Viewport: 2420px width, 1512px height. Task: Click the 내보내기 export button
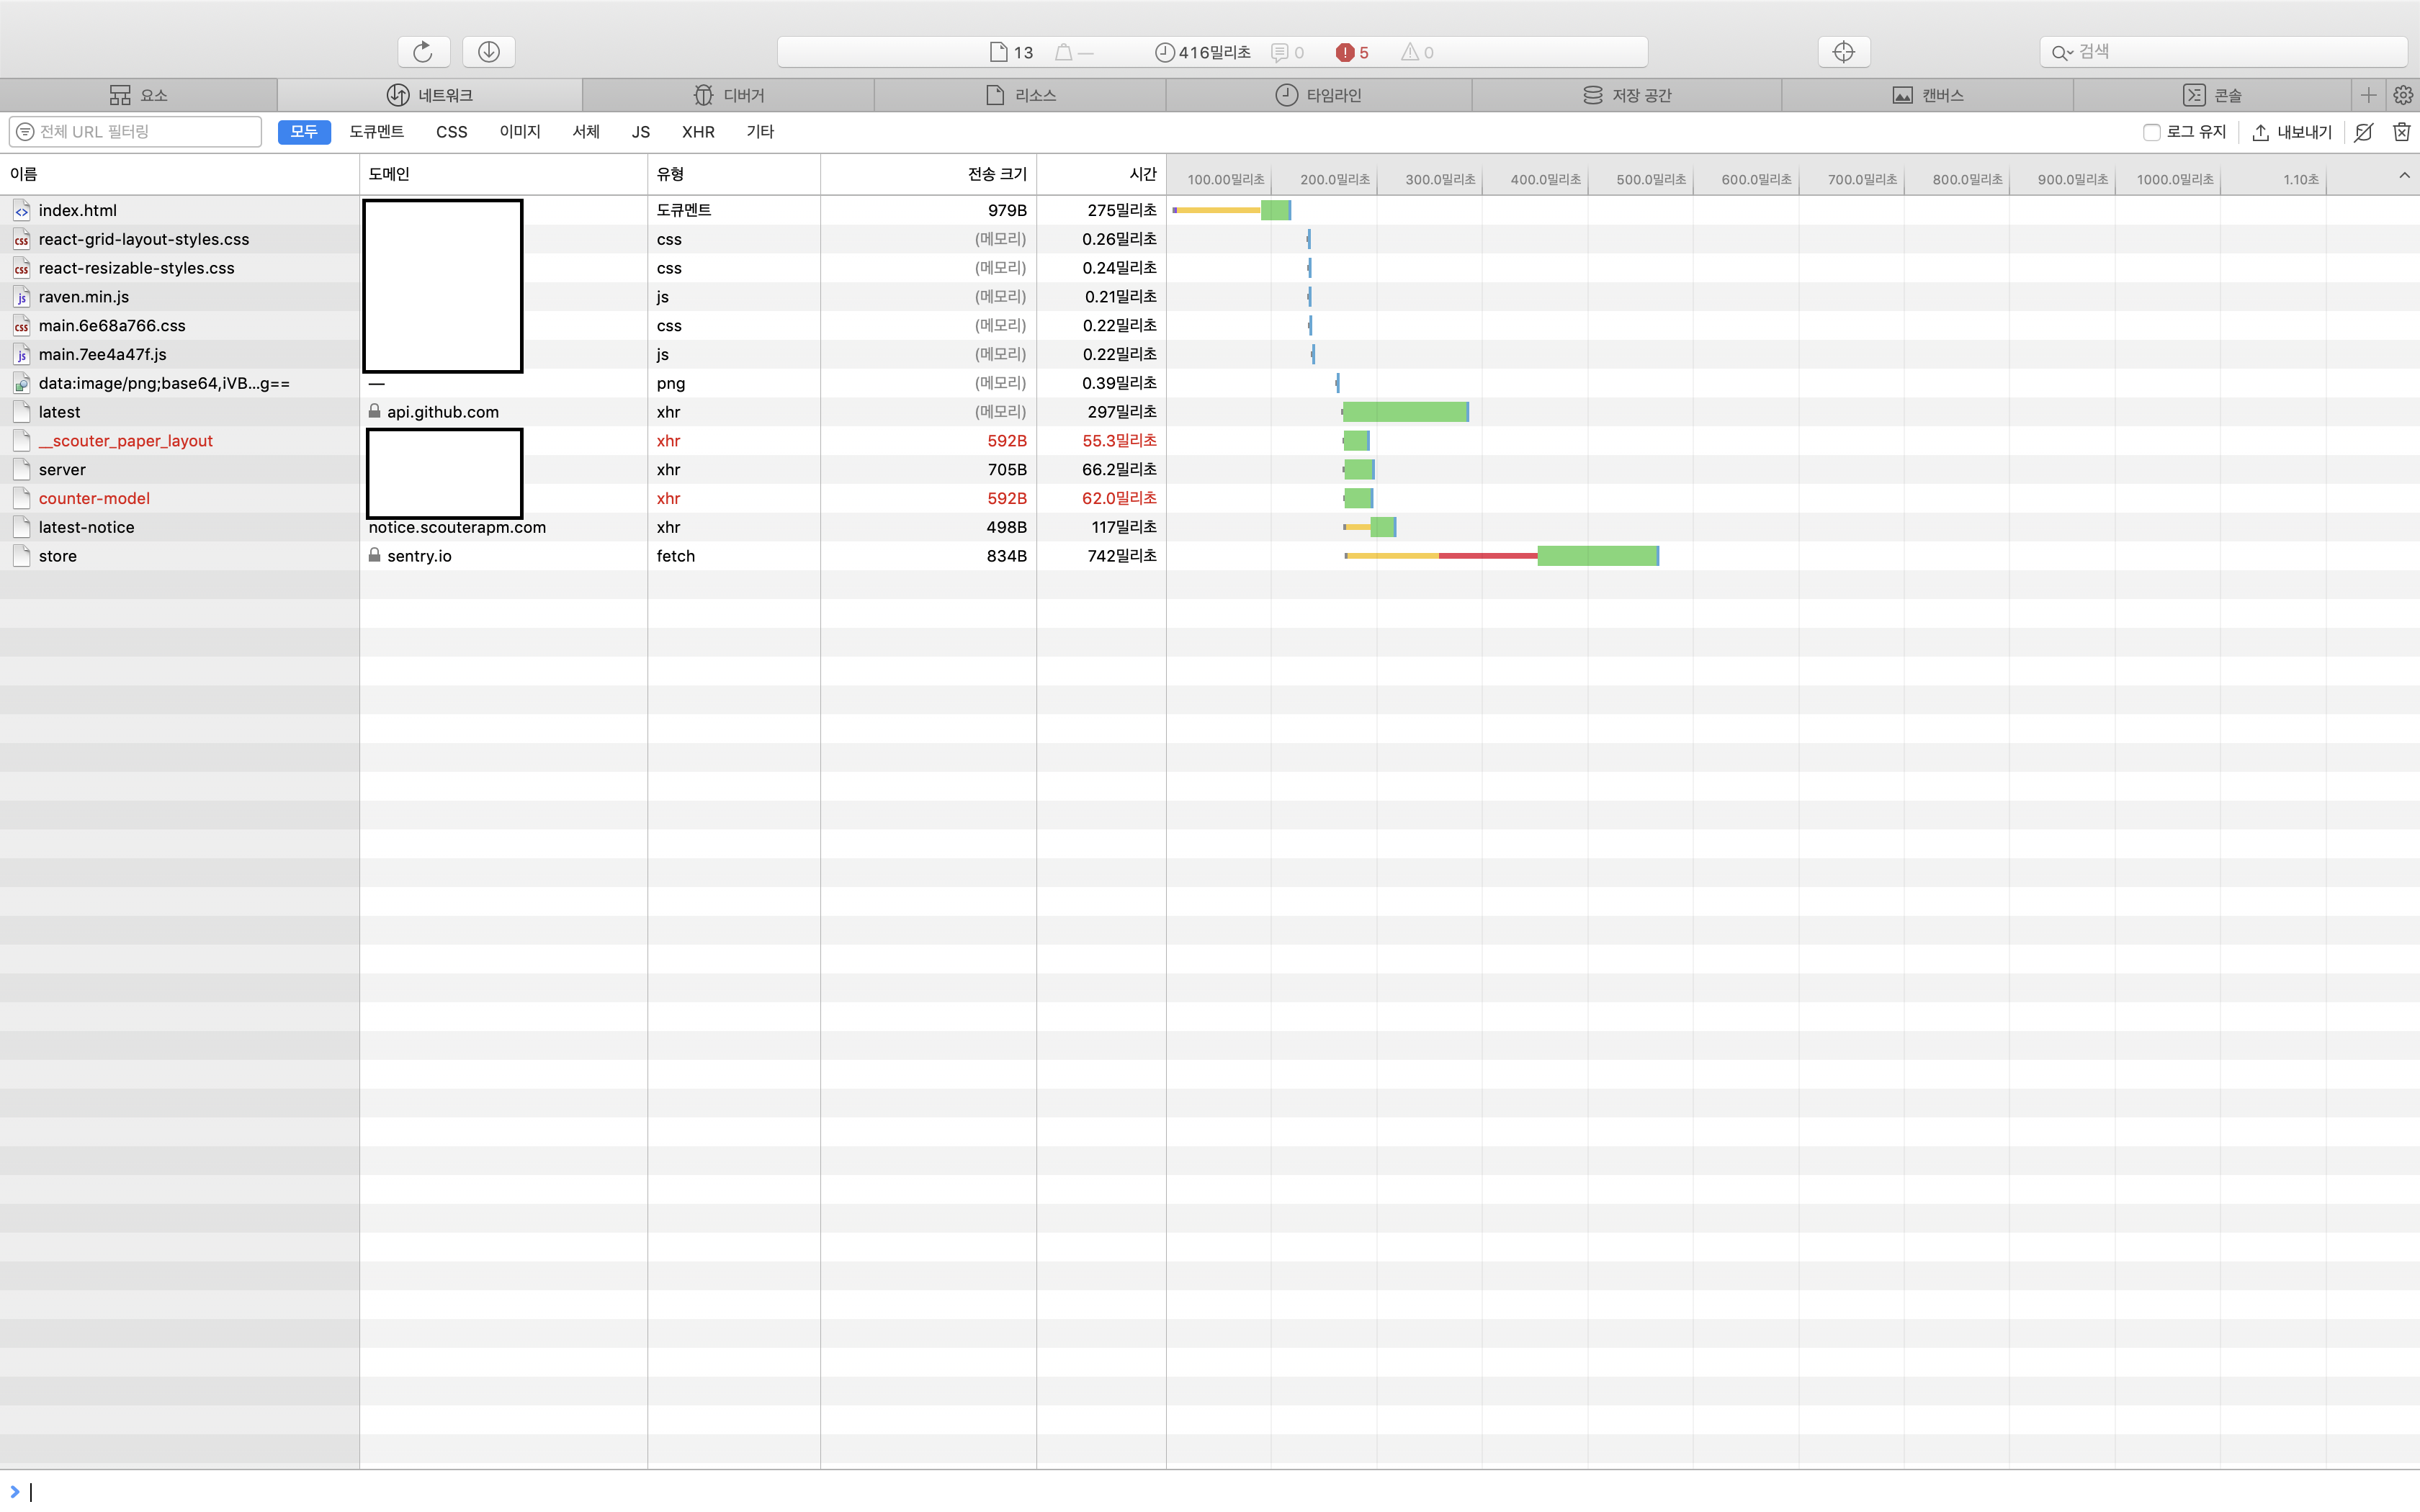pos(2291,132)
